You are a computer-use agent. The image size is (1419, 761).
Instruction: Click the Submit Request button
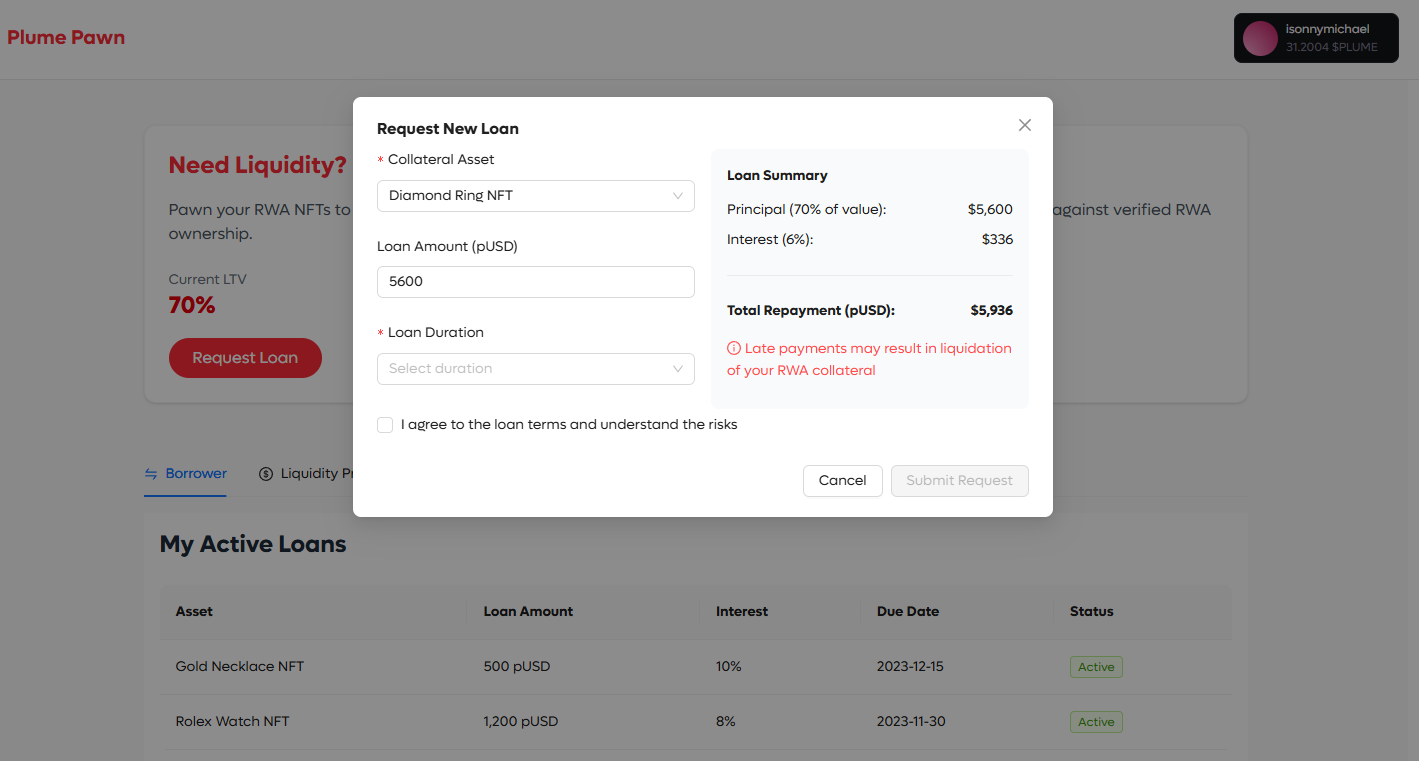960,481
